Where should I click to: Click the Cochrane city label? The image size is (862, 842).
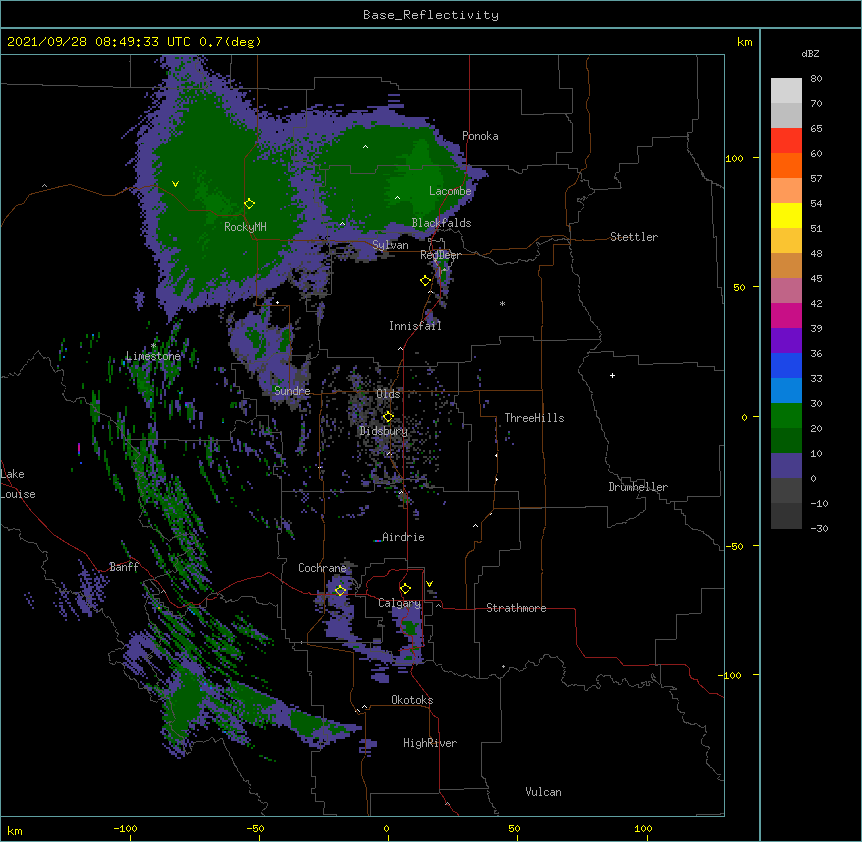tap(322, 568)
